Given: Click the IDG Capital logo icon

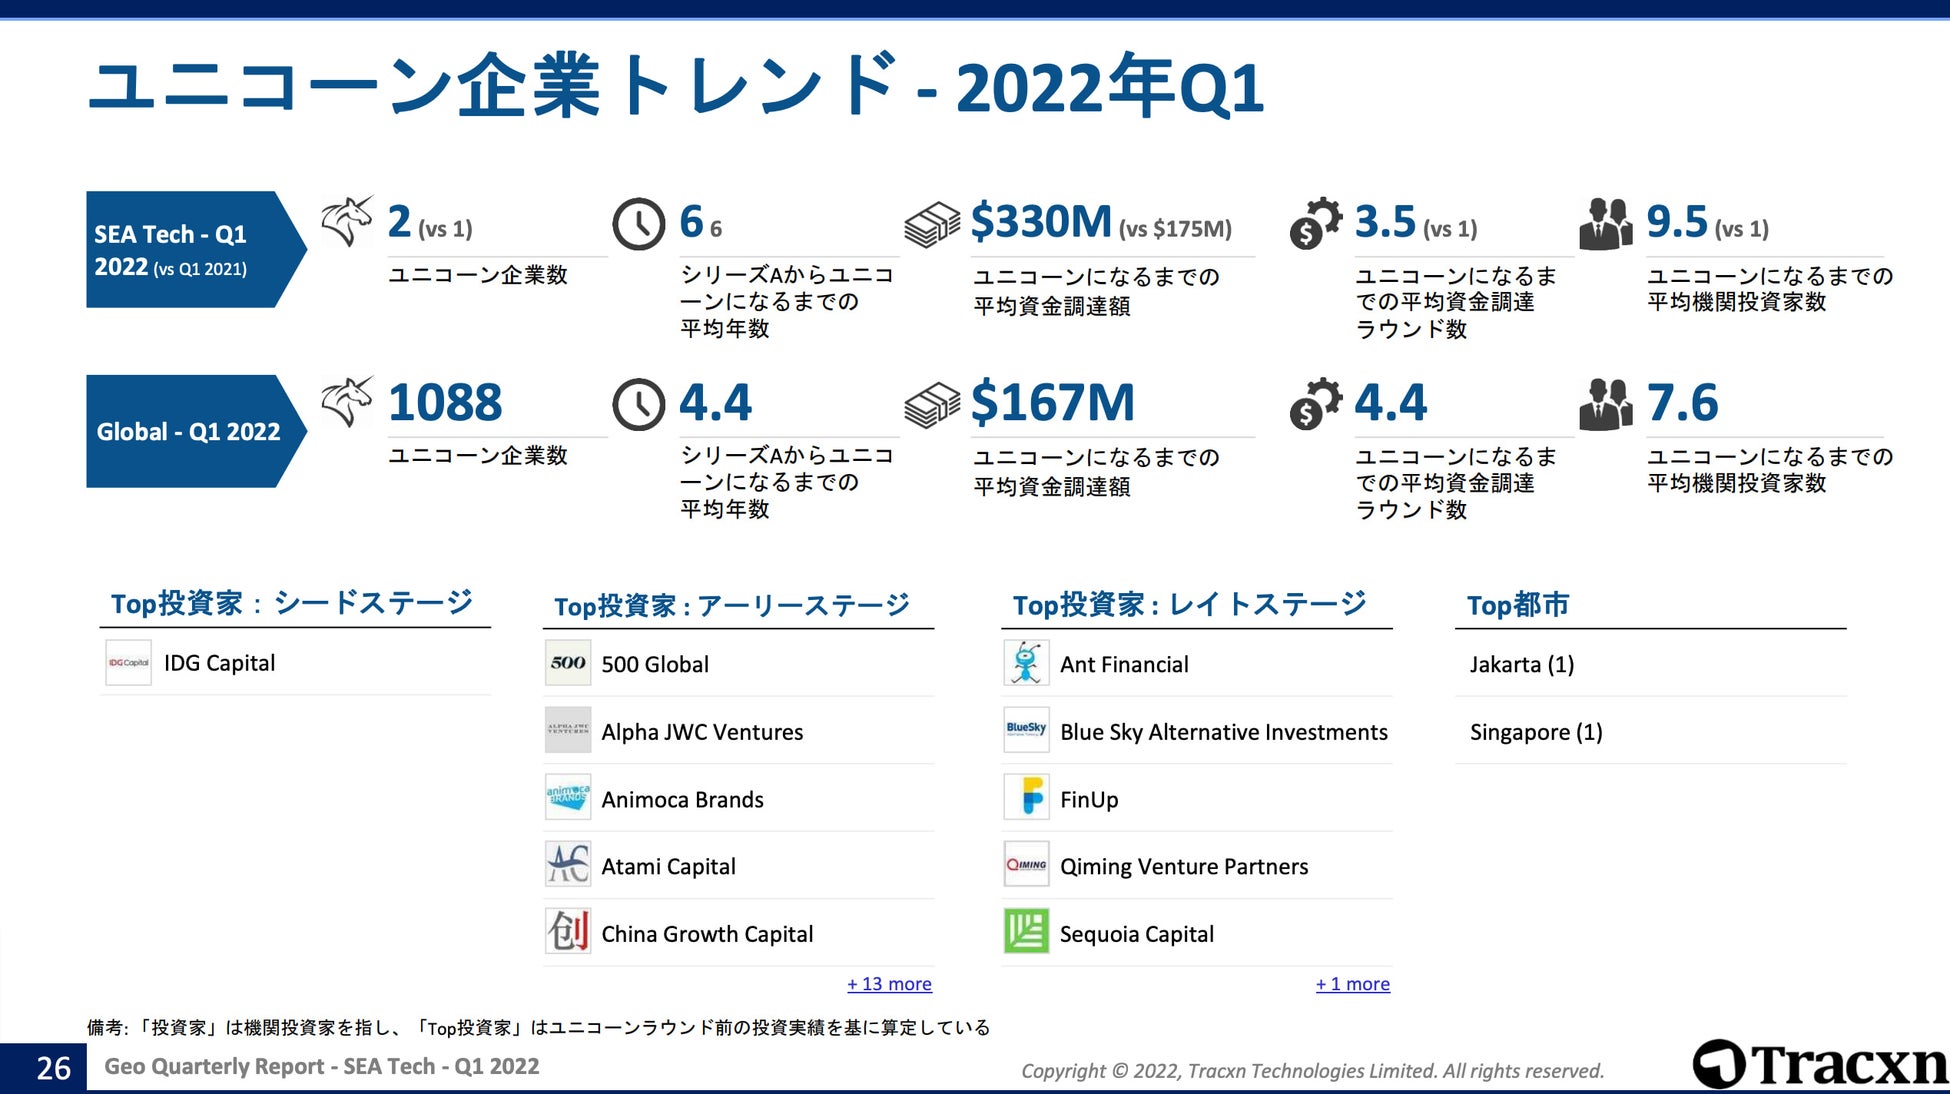Looking at the screenshot, I should [128, 663].
